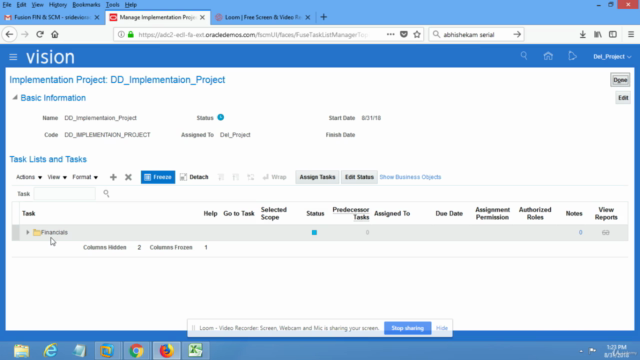Open the page actions three-dots menu
The image size is (640, 360).
point(390,35)
